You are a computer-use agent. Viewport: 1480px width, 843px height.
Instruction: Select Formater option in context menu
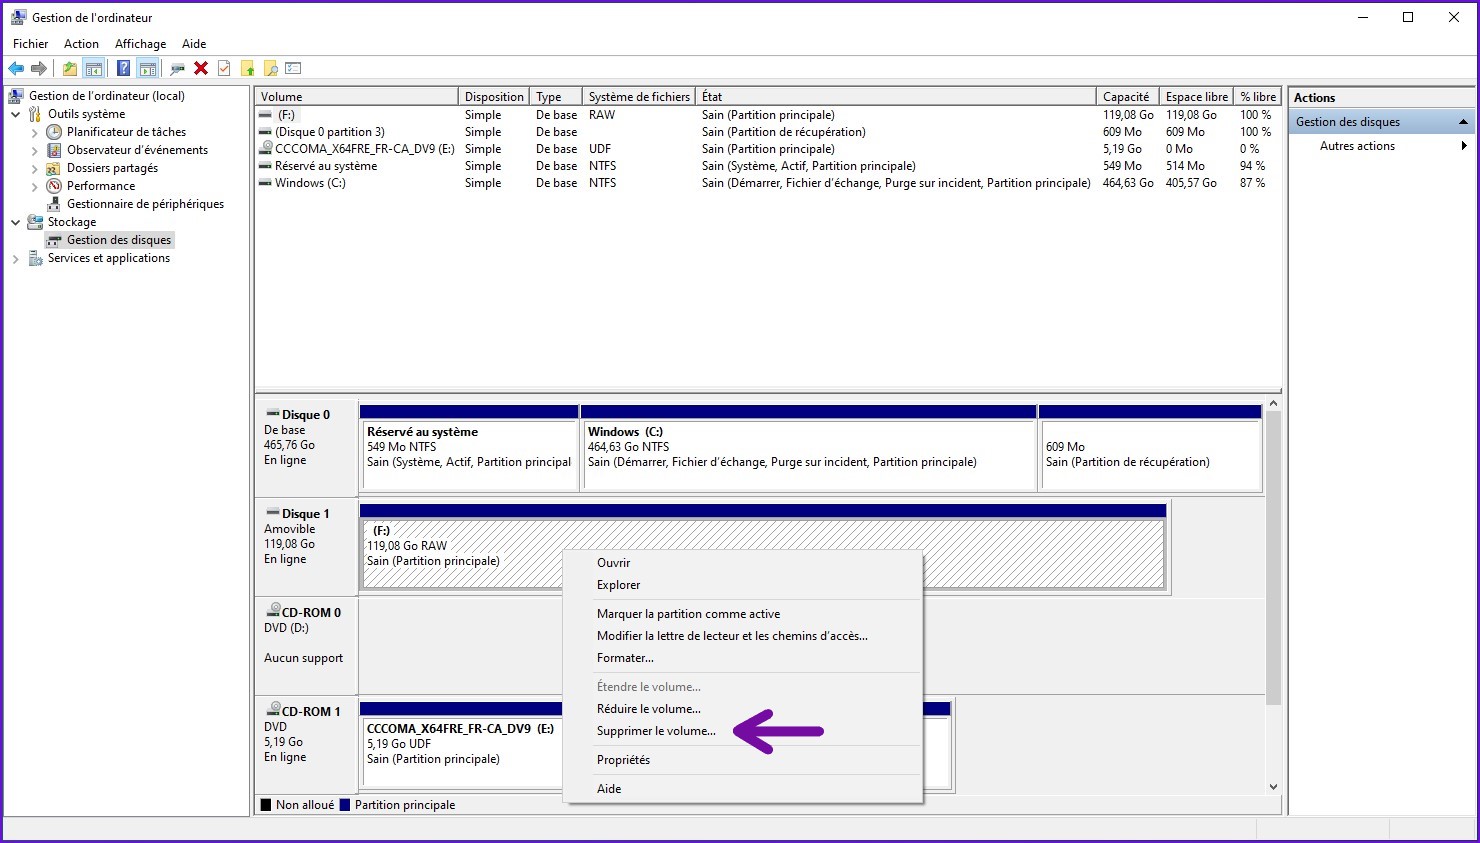click(x=625, y=658)
